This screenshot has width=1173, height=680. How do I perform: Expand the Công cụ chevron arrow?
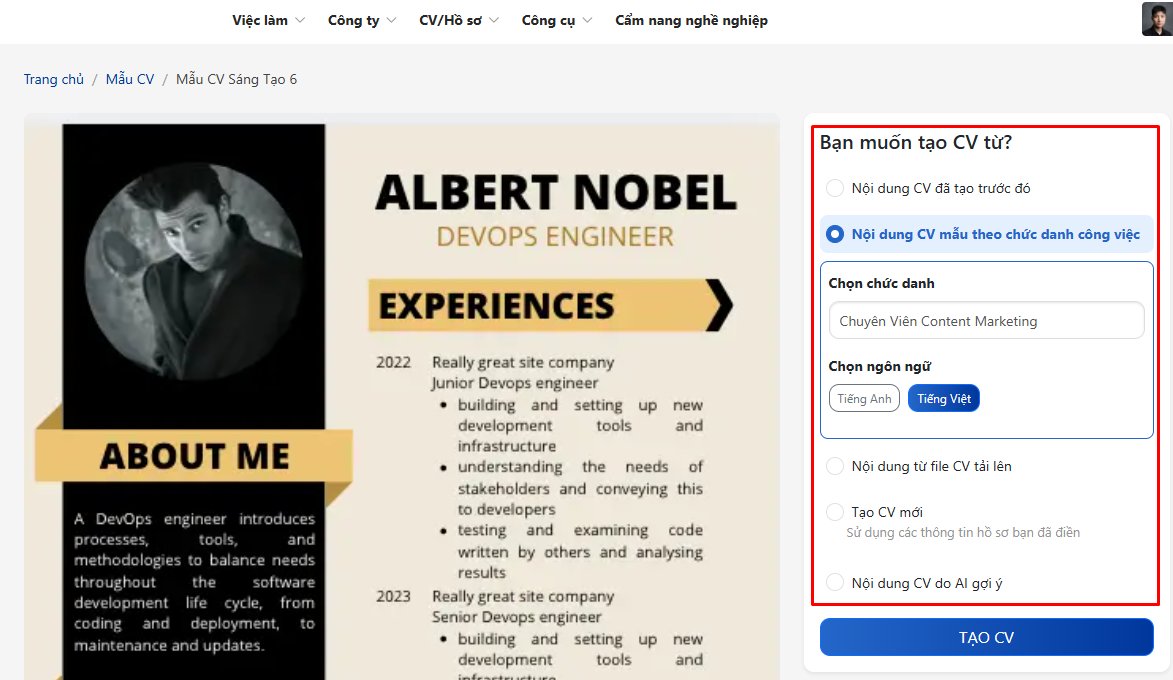(x=587, y=20)
